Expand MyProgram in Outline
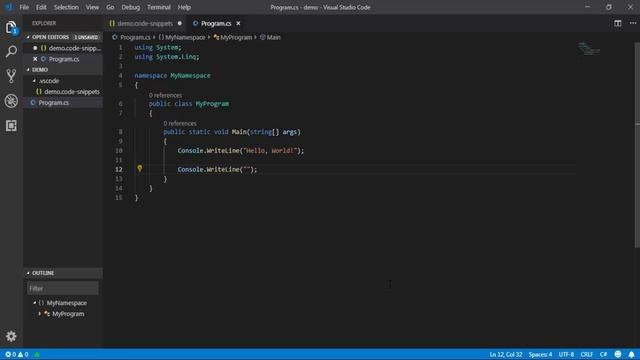The width and height of the screenshot is (640, 360). point(40,314)
